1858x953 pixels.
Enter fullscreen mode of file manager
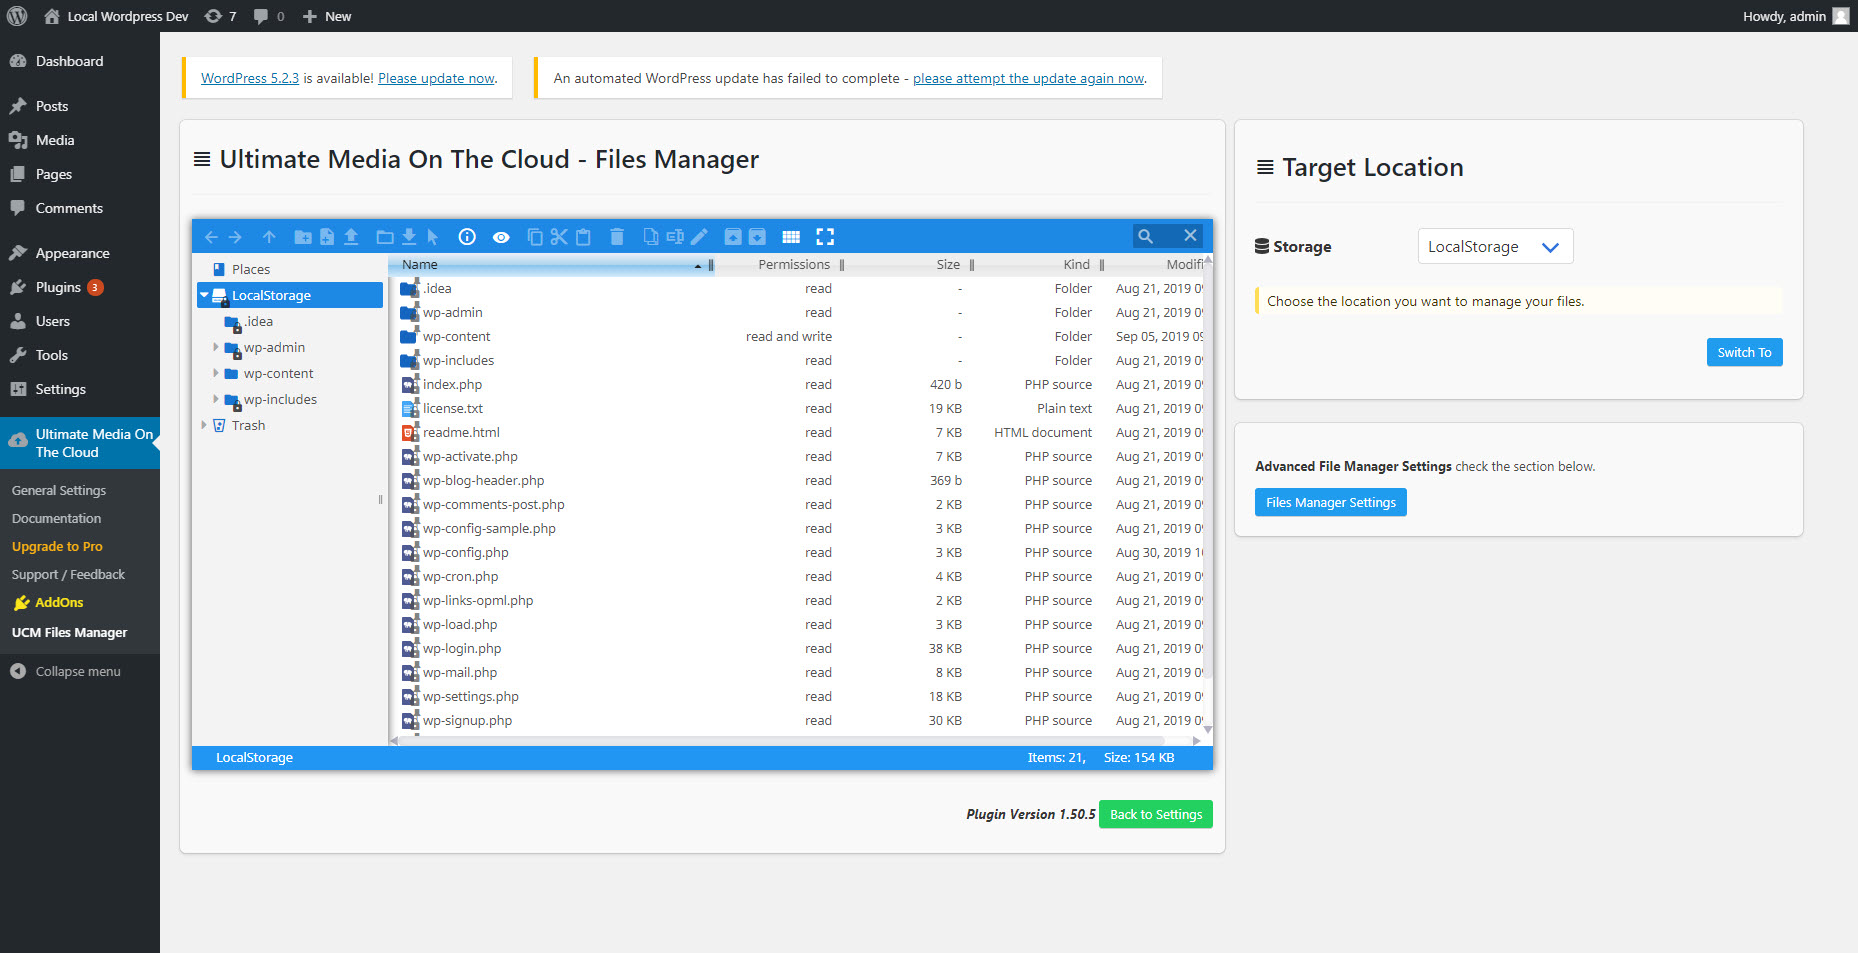(825, 237)
